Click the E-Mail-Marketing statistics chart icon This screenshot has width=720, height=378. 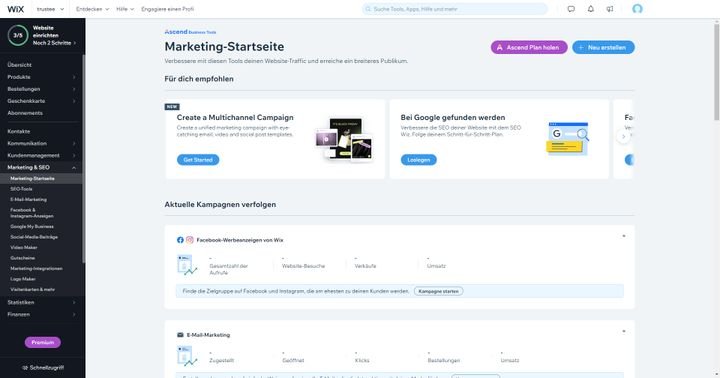tap(187, 356)
